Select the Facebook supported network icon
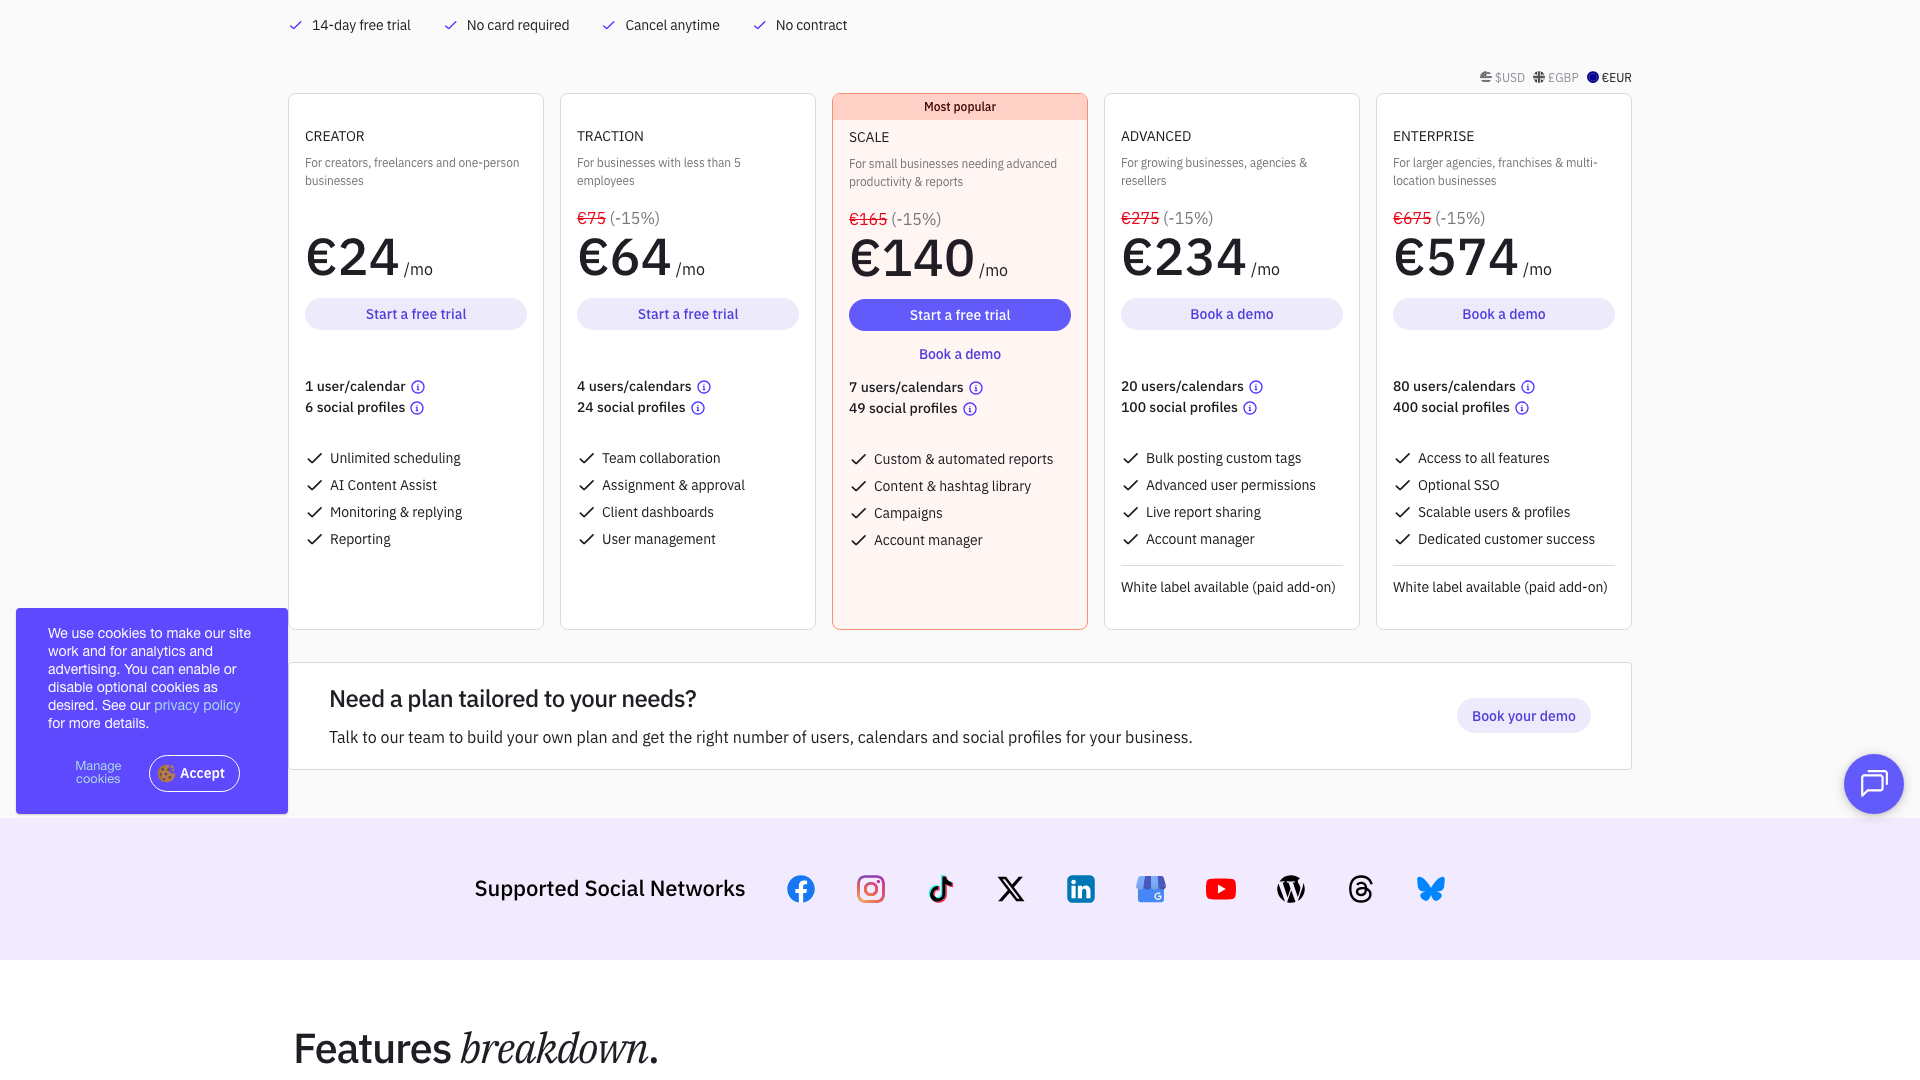 tap(800, 889)
